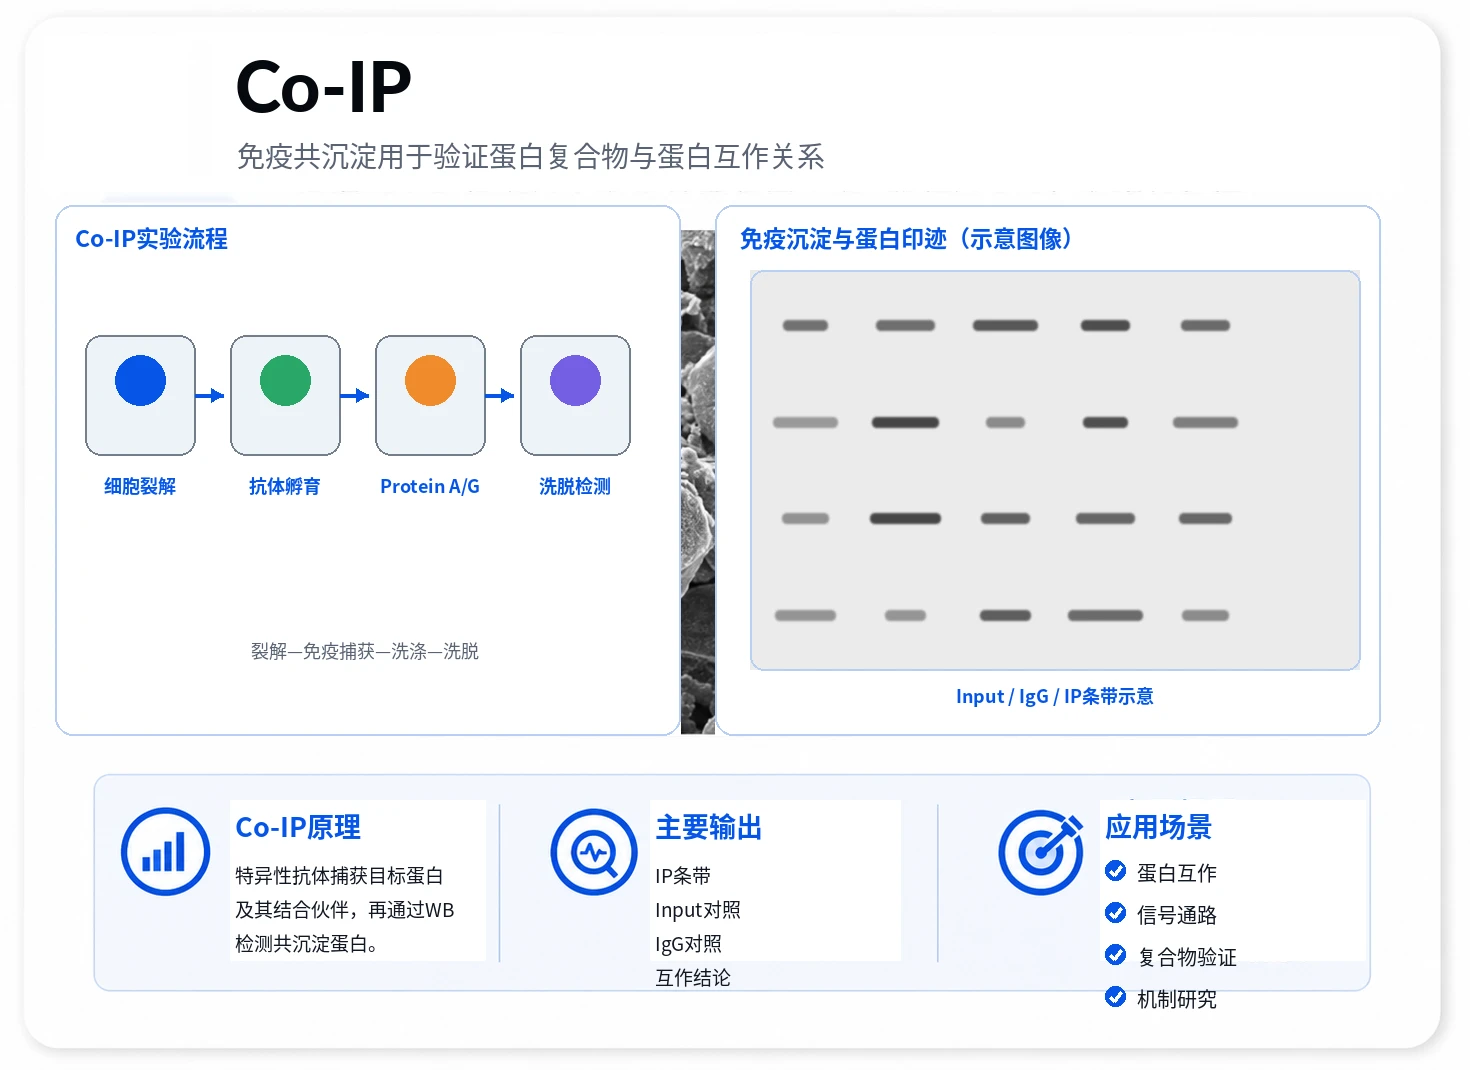The image size is (1470, 1070).
Task: Toggle the check mark beside 机制研究
Action: (1115, 996)
